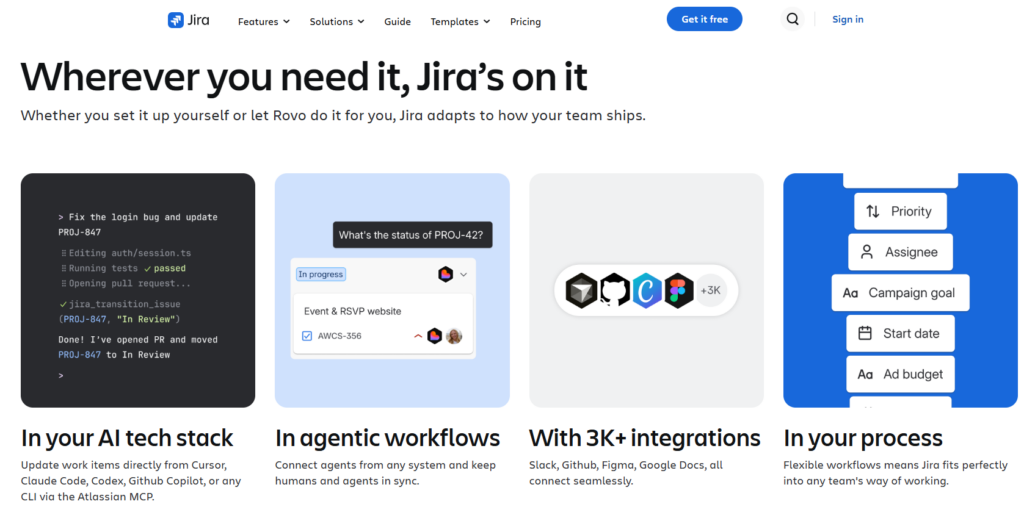1024x515 pixels.
Task: Click the Rovo agent icon beside In progress
Action: 445,274
